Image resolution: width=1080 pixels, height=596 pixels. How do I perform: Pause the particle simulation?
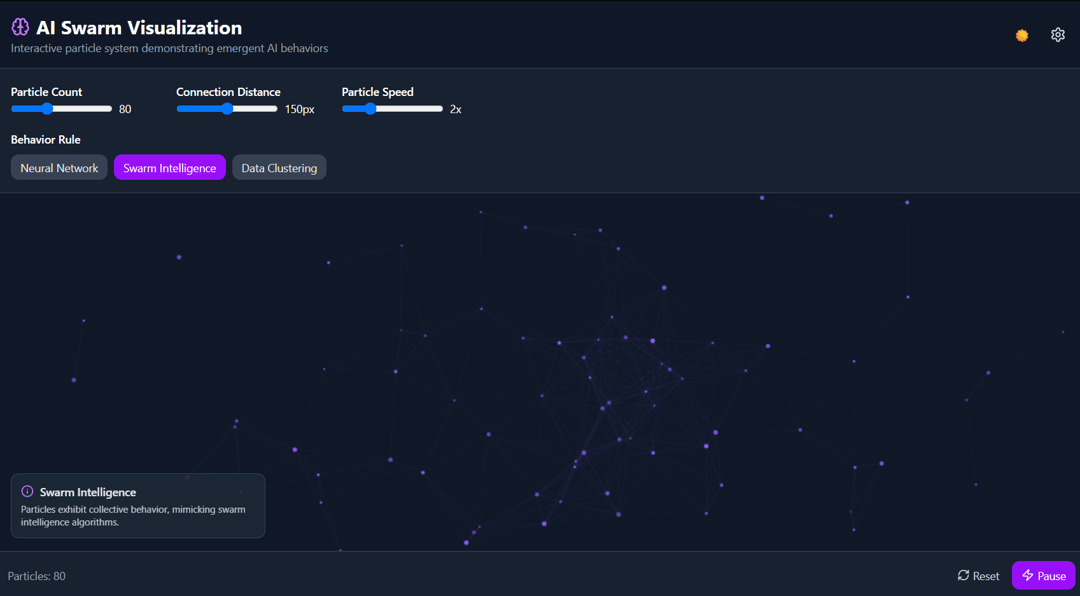(1043, 575)
